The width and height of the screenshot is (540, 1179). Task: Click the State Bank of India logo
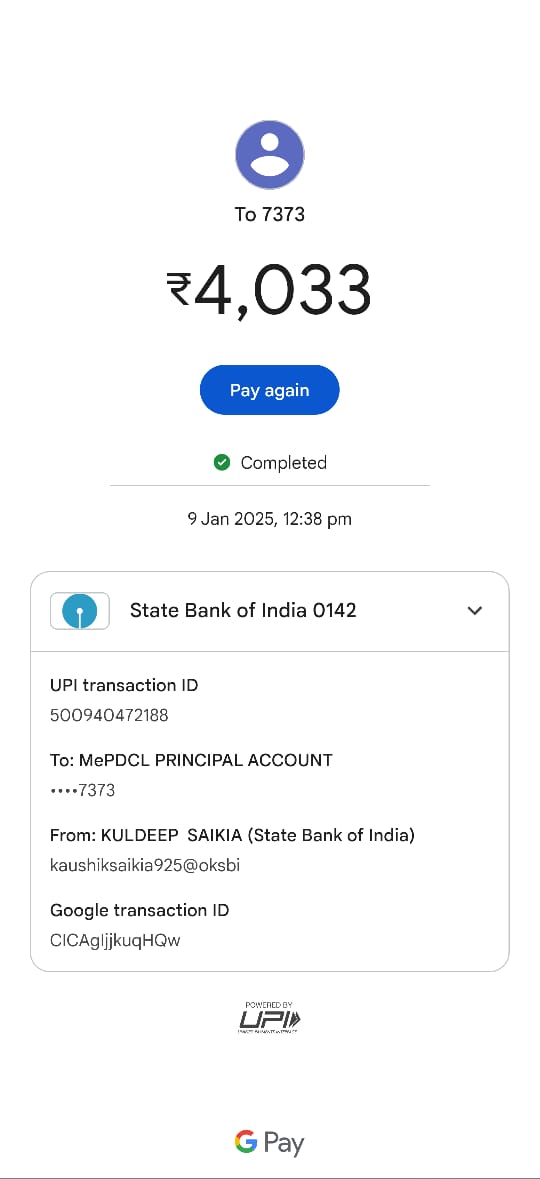(80, 611)
